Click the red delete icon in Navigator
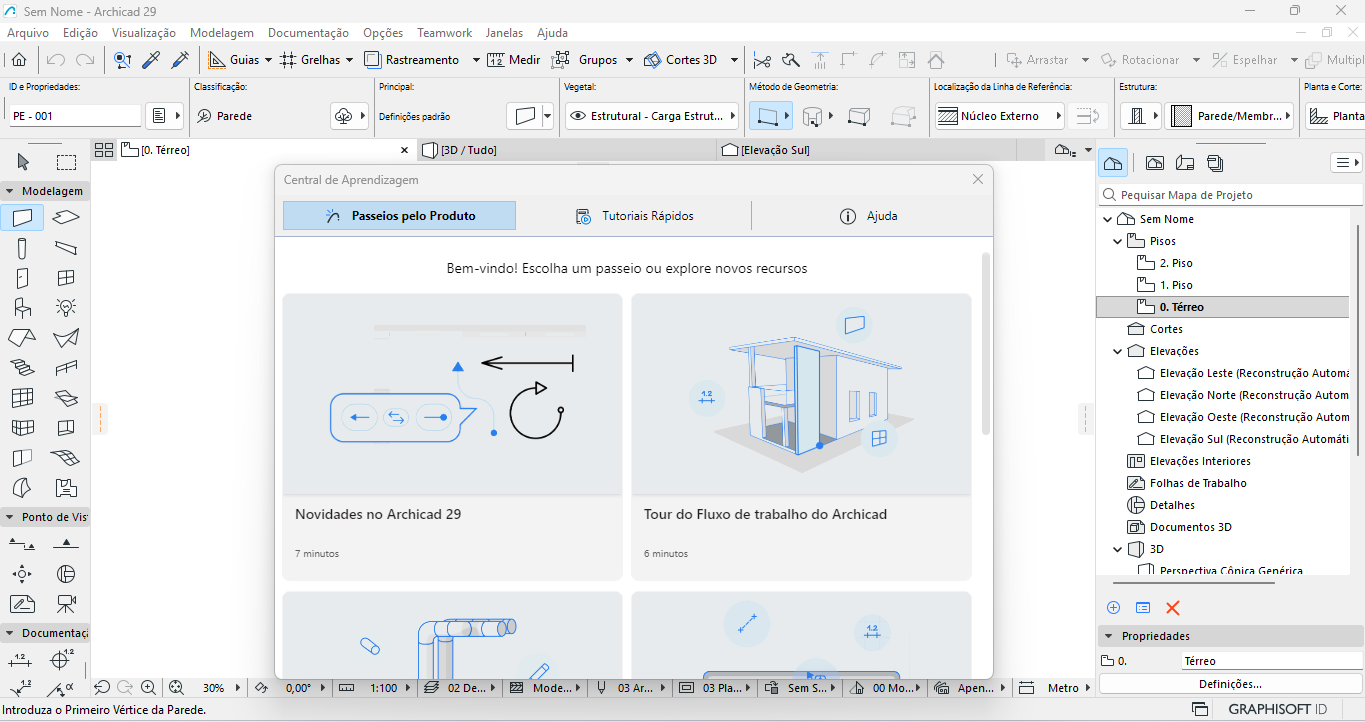Image resolution: width=1365 pixels, height=722 pixels. 1173,608
